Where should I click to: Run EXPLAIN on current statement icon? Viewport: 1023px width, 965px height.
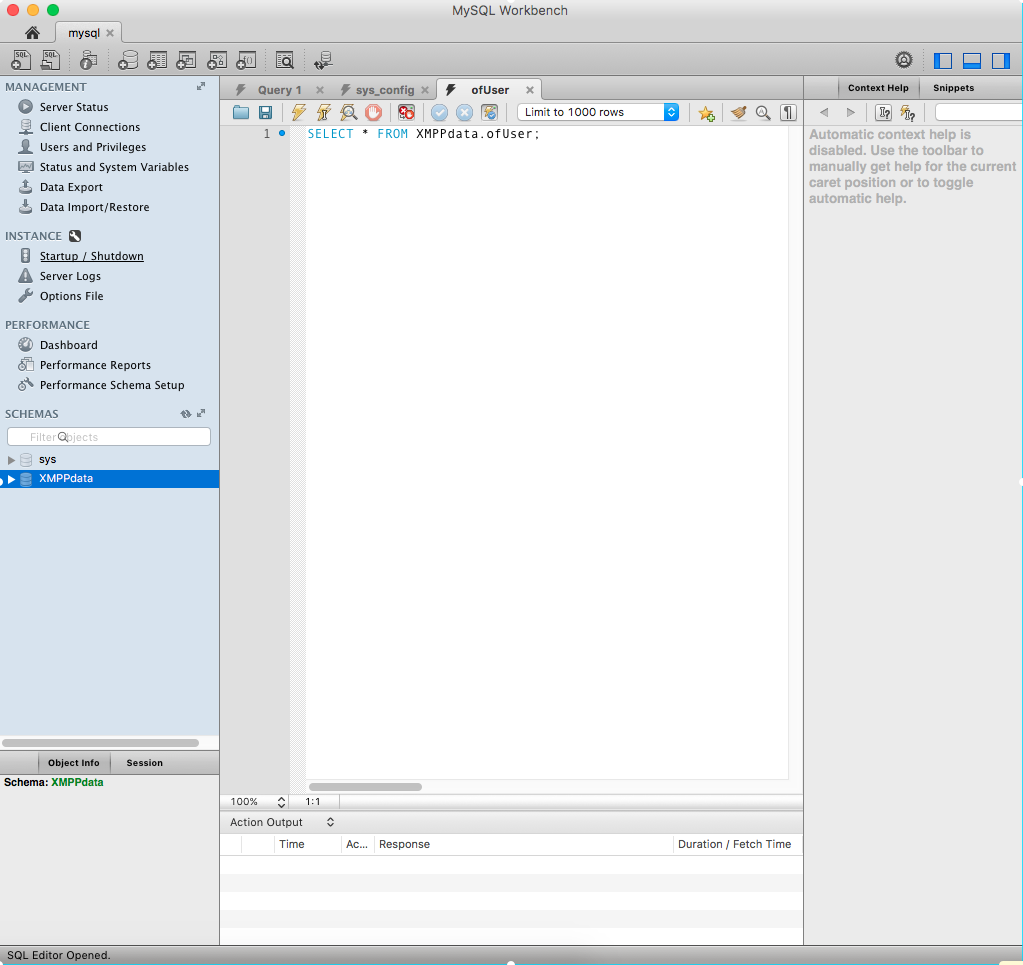[348, 112]
